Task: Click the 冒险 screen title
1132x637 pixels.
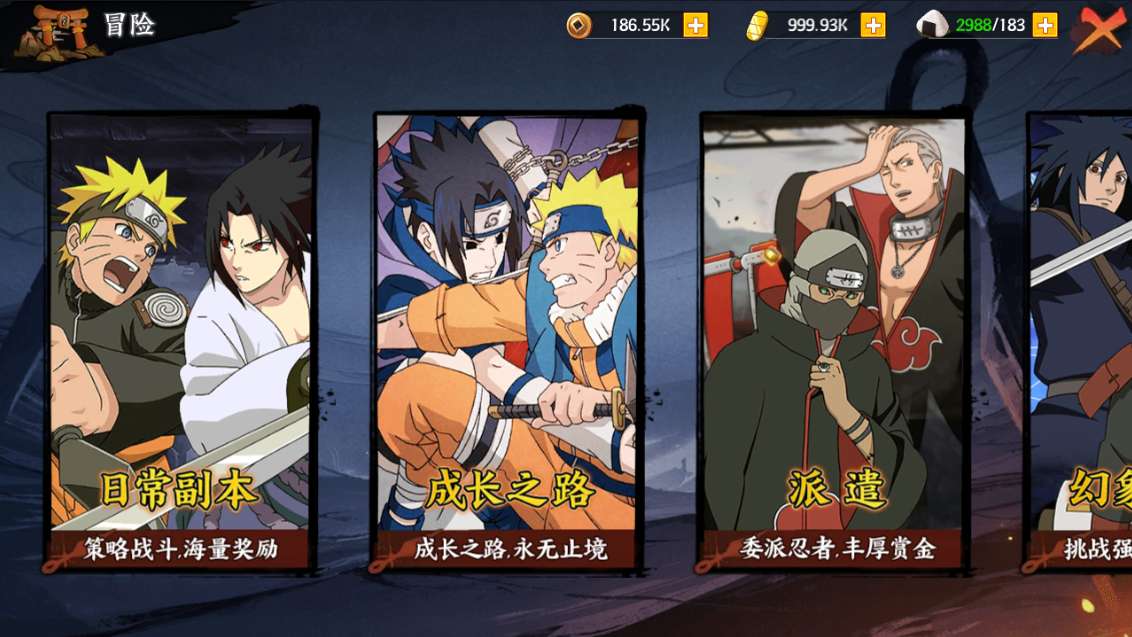Action: tap(129, 25)
